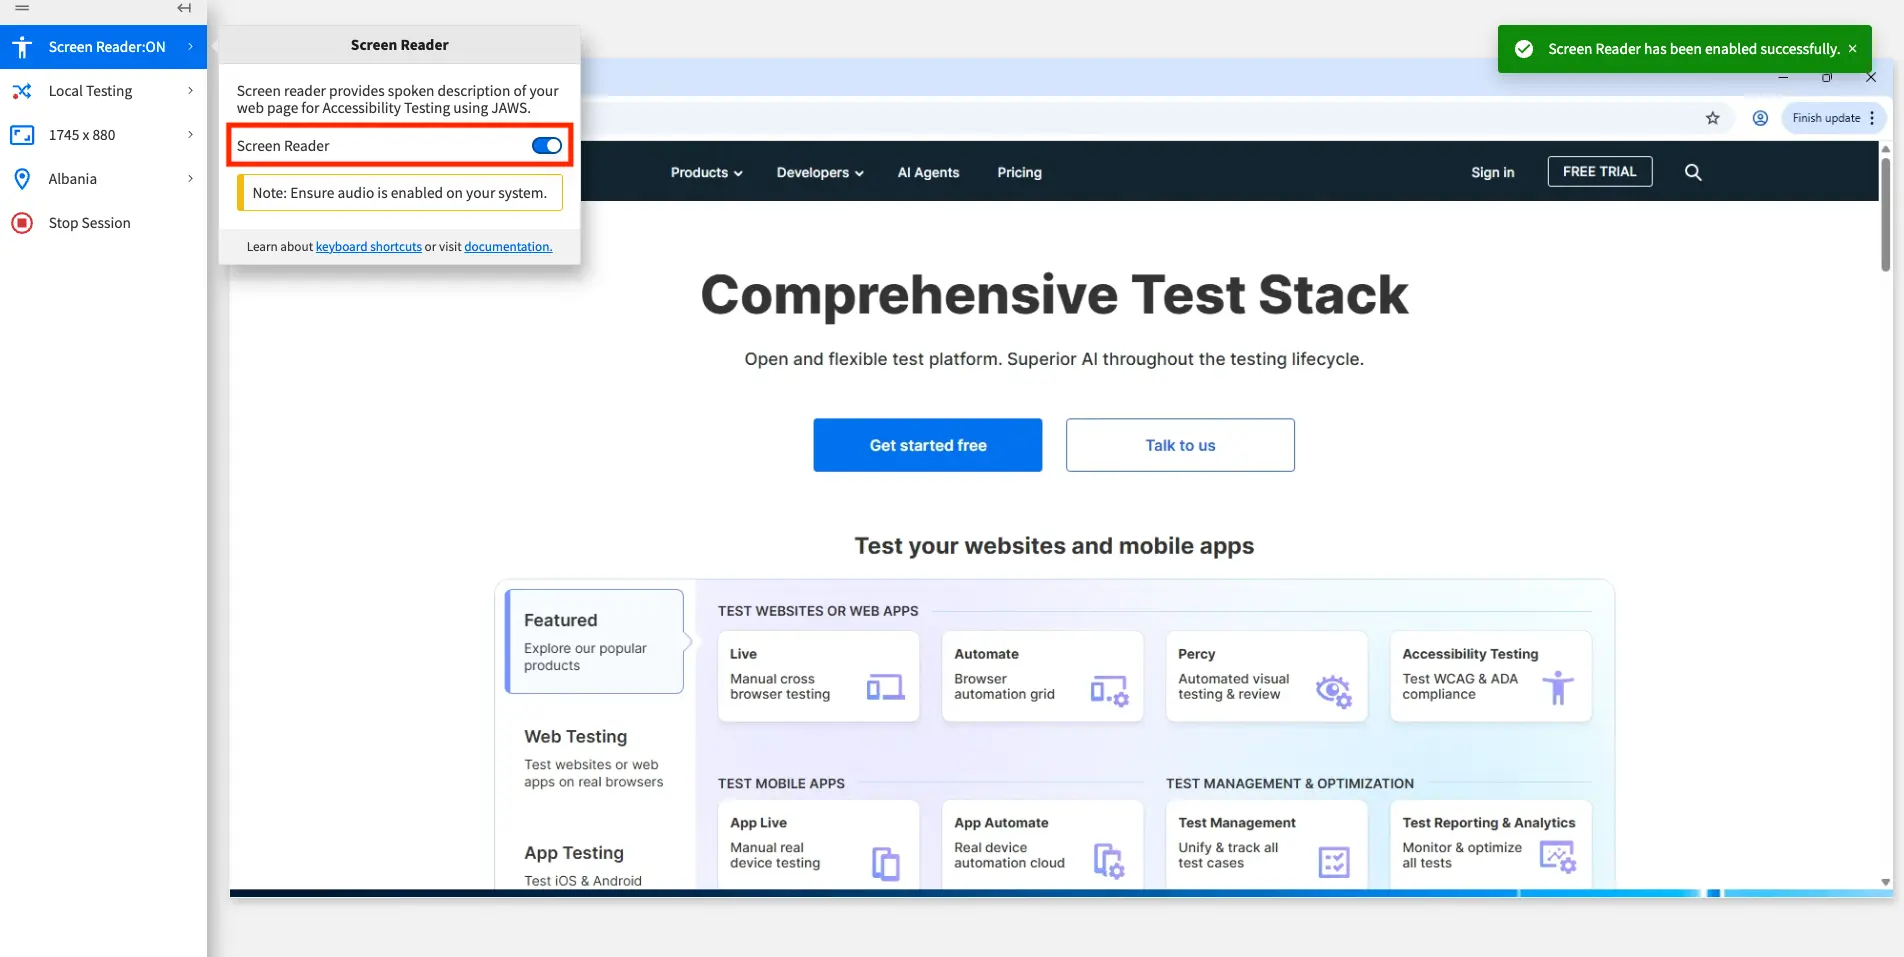Click the Stop Session record icon

[x=22, y=223]
